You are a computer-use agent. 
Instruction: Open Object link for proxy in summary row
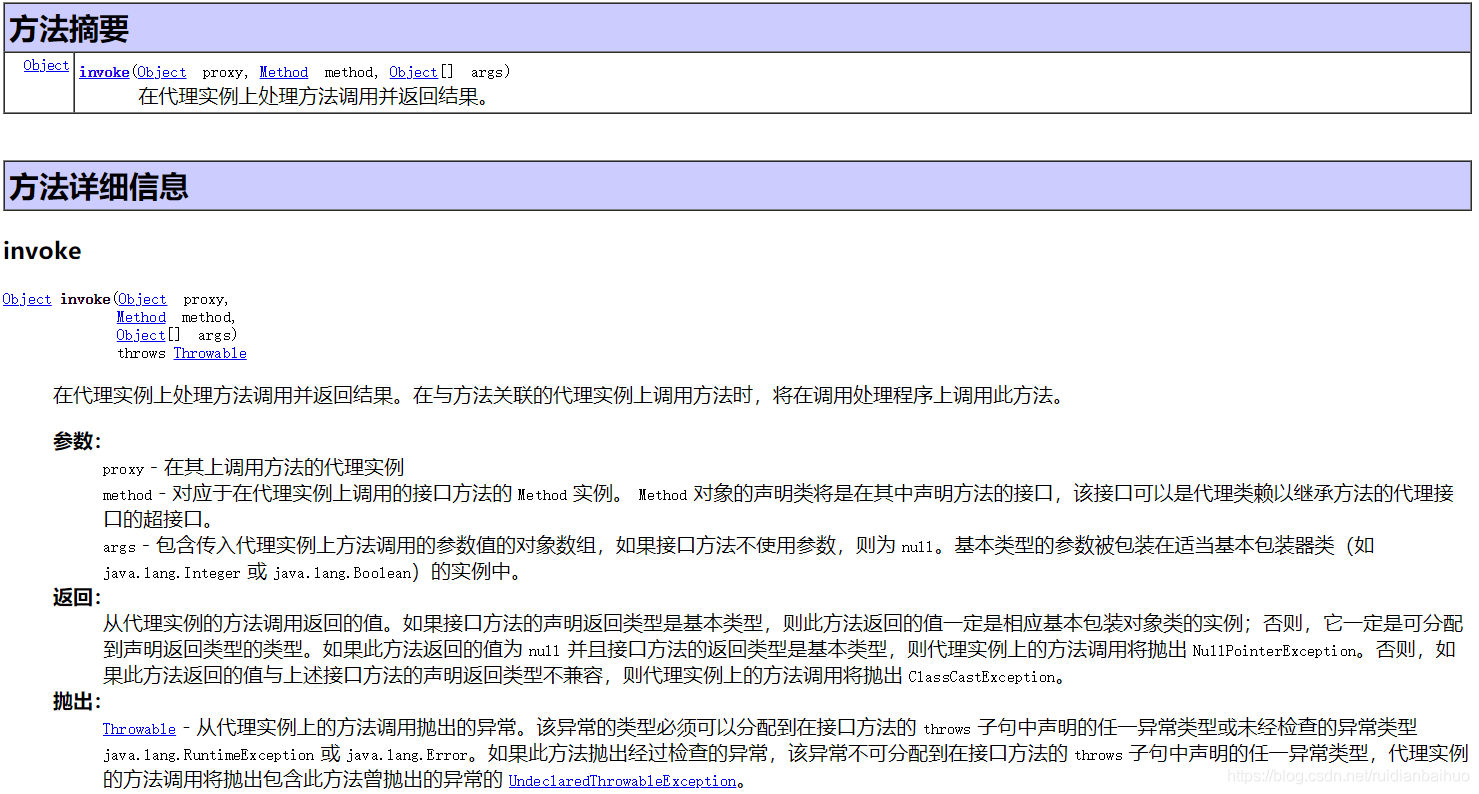(x=162, y=72)
